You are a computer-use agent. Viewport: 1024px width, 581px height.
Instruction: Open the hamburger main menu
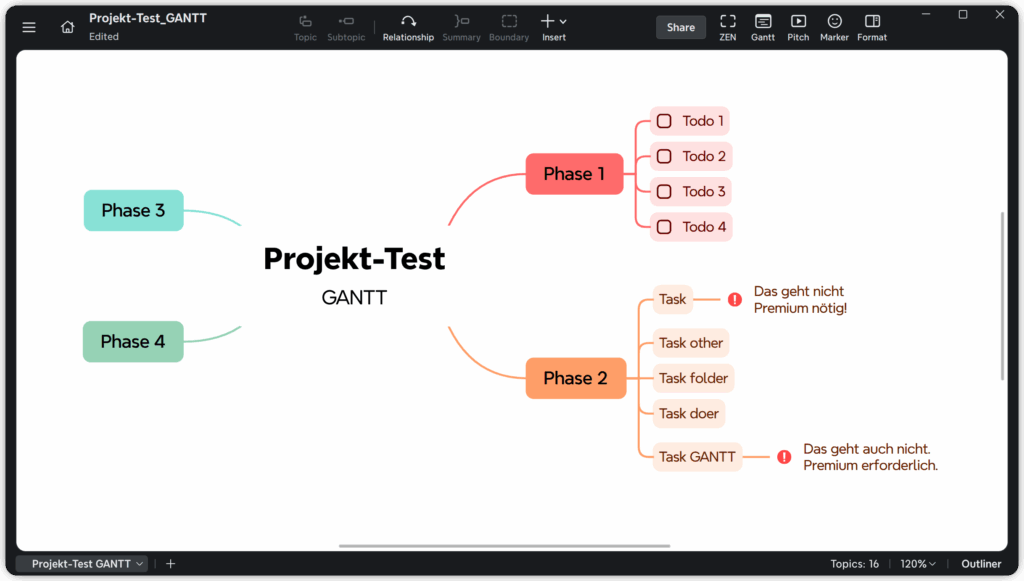point(29,27)
